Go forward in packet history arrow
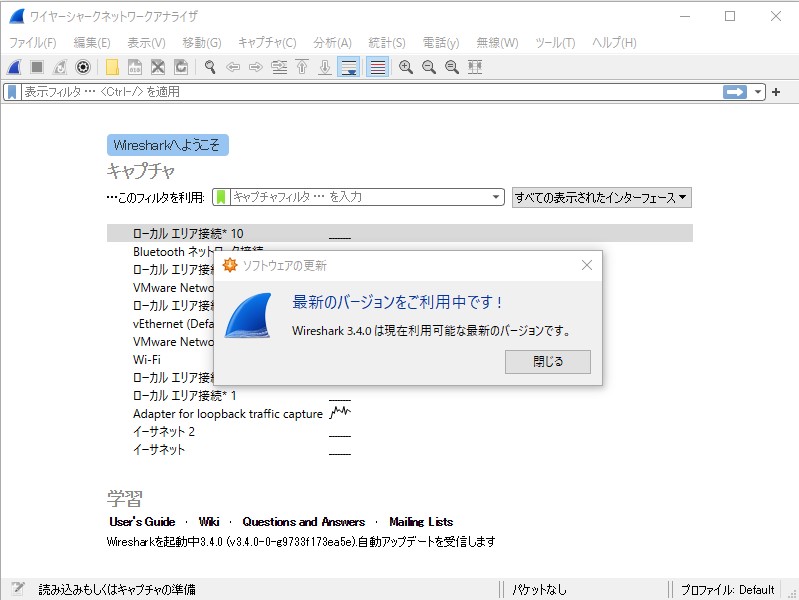The image size is (799, 600). coord(256,67)
